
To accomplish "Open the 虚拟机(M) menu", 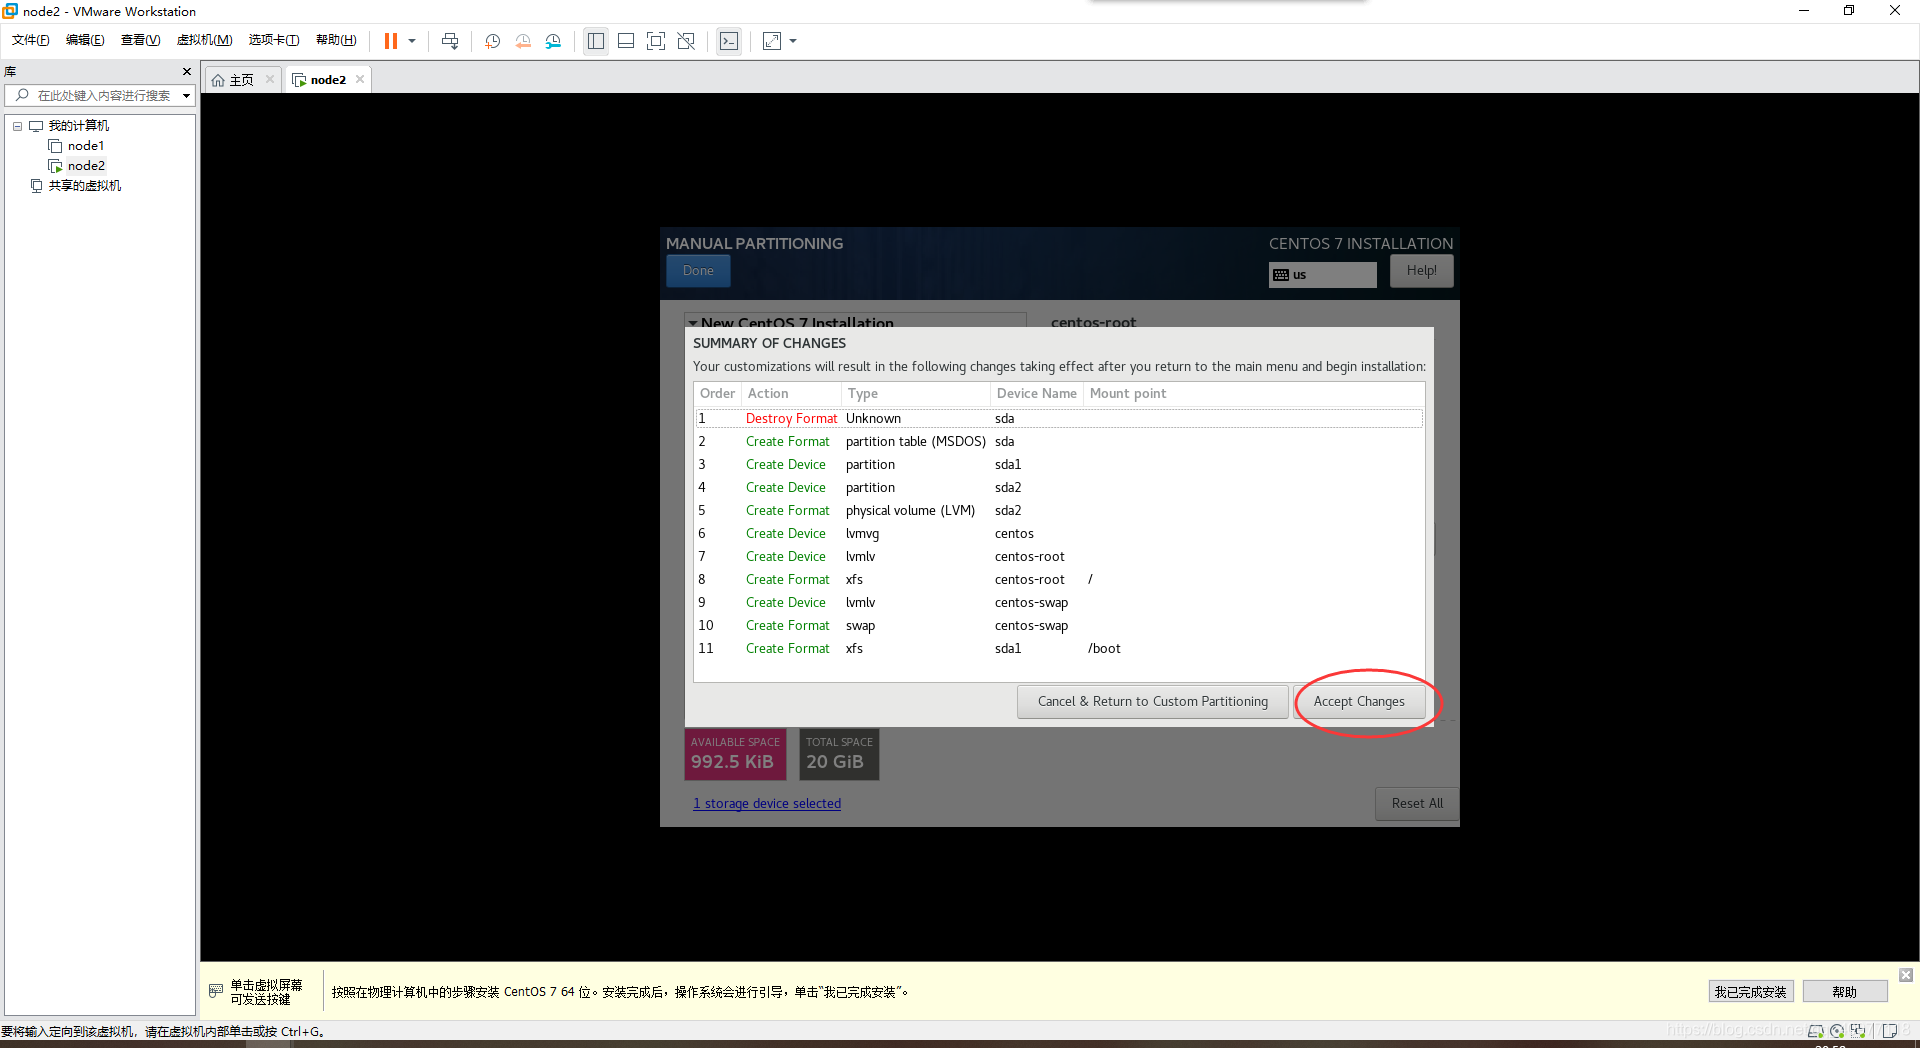I will 204,40.
